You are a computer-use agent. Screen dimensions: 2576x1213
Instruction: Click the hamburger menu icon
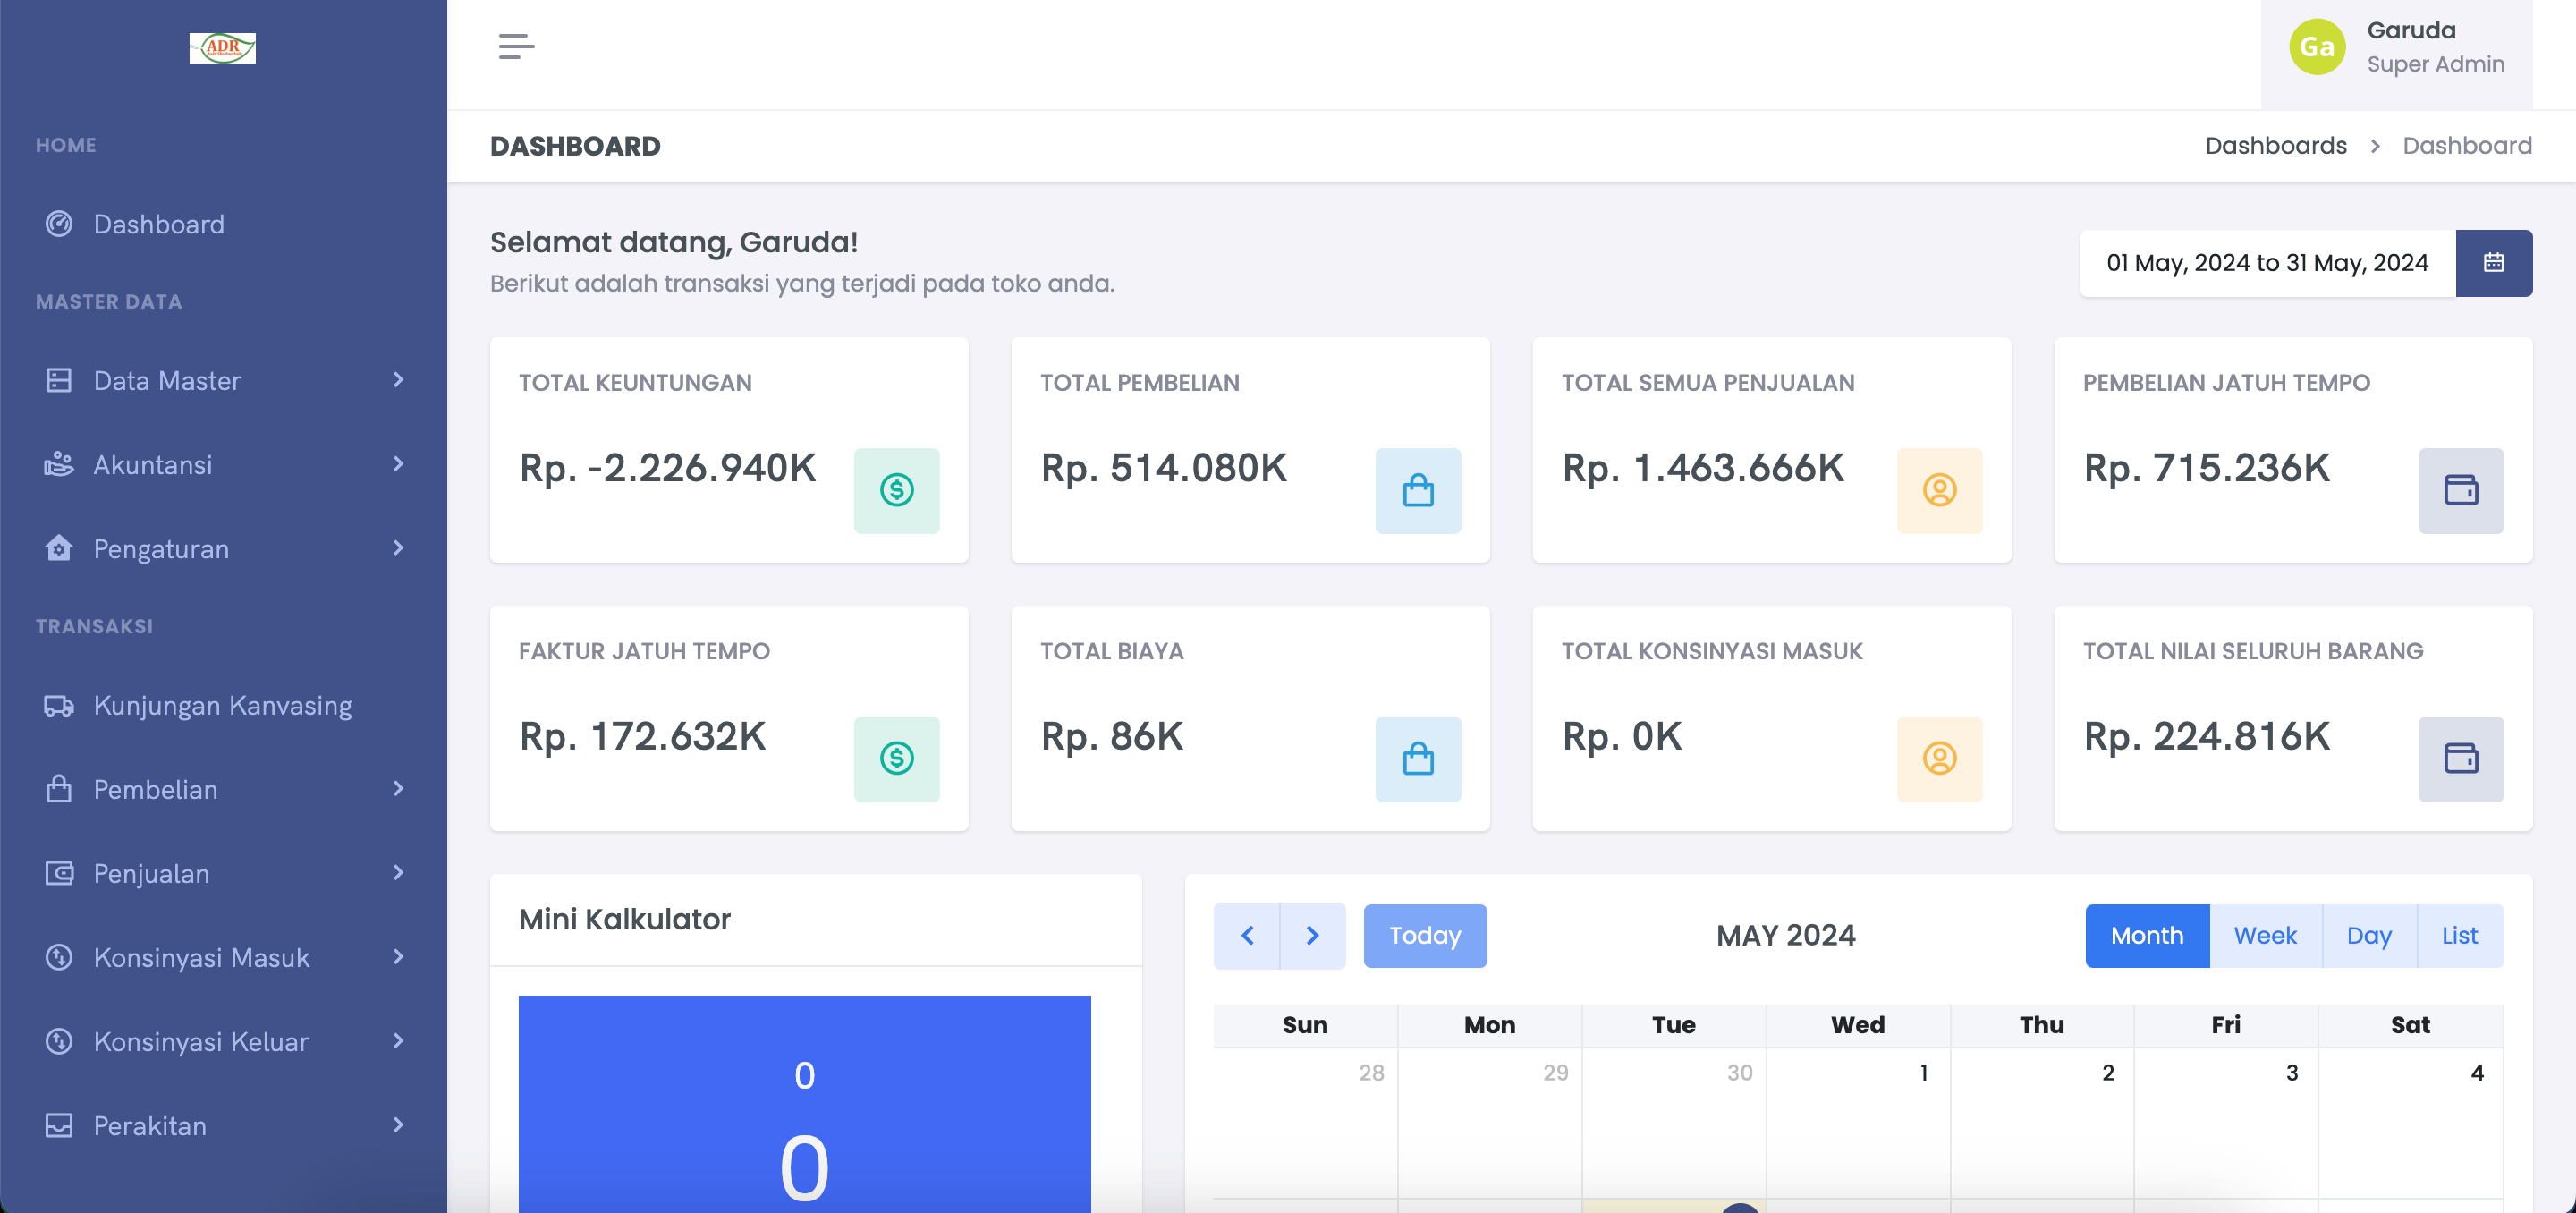pyautogui.click(x=518, y=46)
